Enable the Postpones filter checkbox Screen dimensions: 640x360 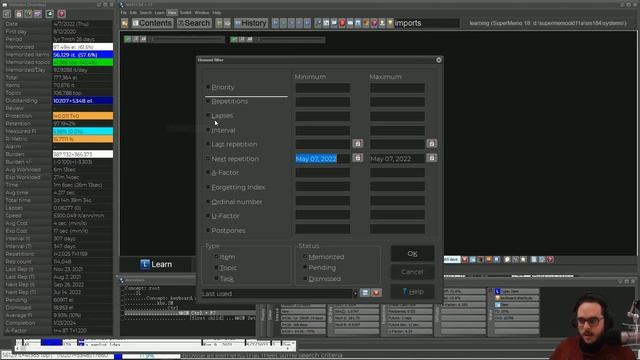point(208,230)
